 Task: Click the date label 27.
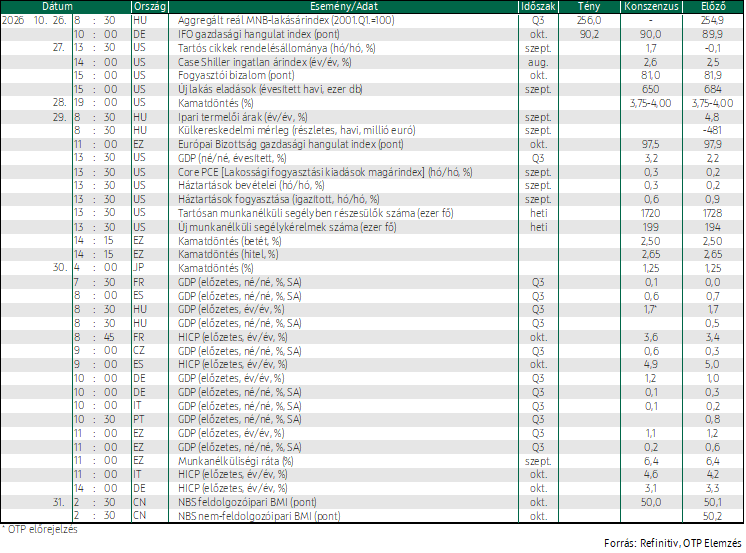(x=59, y=48)
